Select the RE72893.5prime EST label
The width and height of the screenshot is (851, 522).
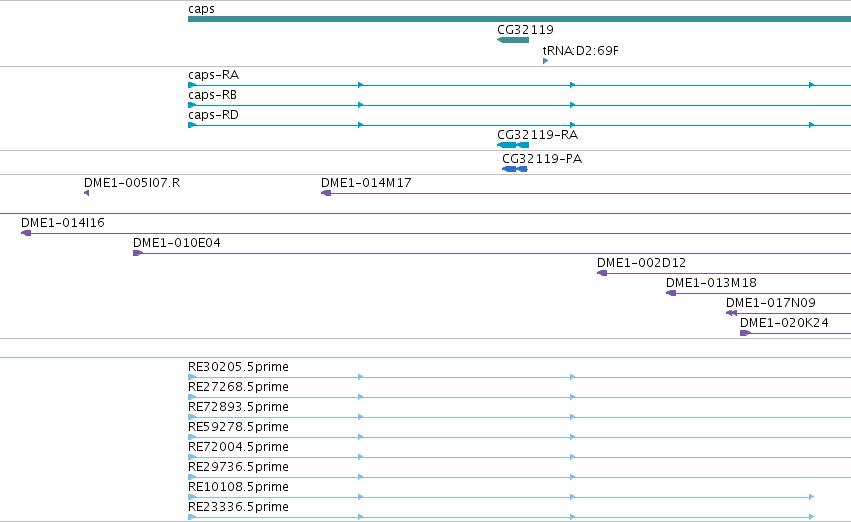[x=238, y=407]
